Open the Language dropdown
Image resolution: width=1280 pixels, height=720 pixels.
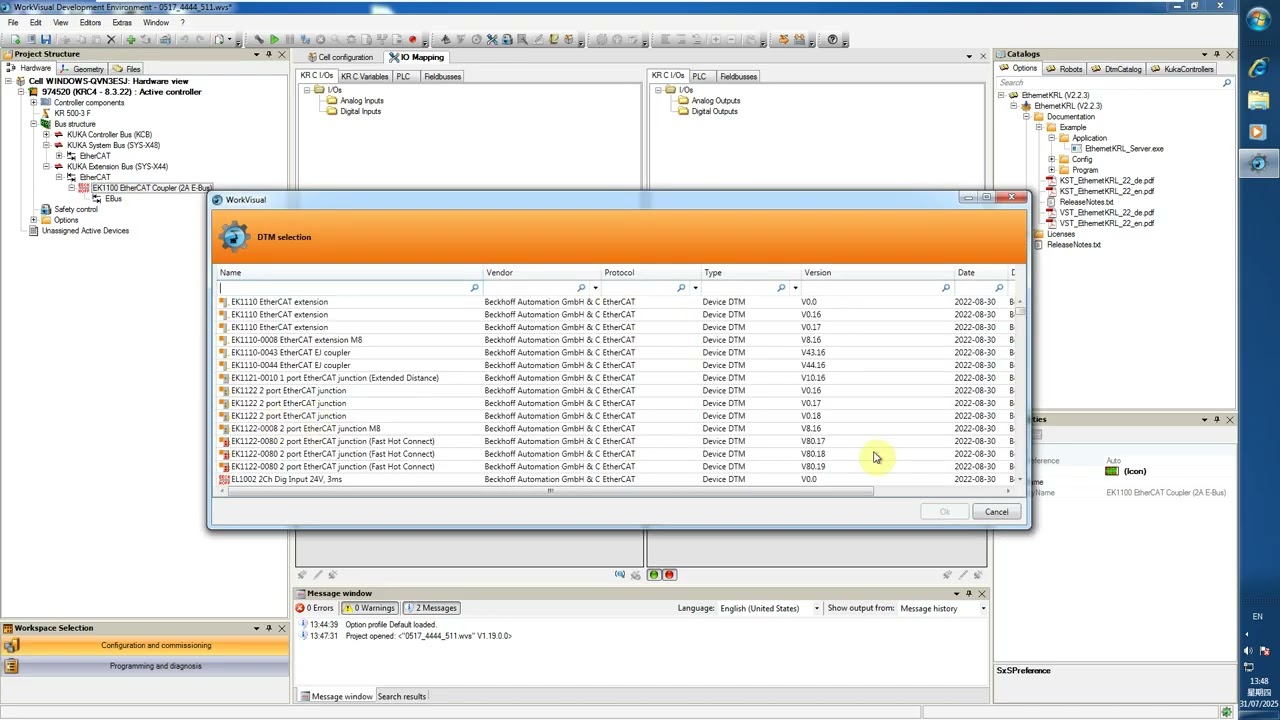pos(816,608)
